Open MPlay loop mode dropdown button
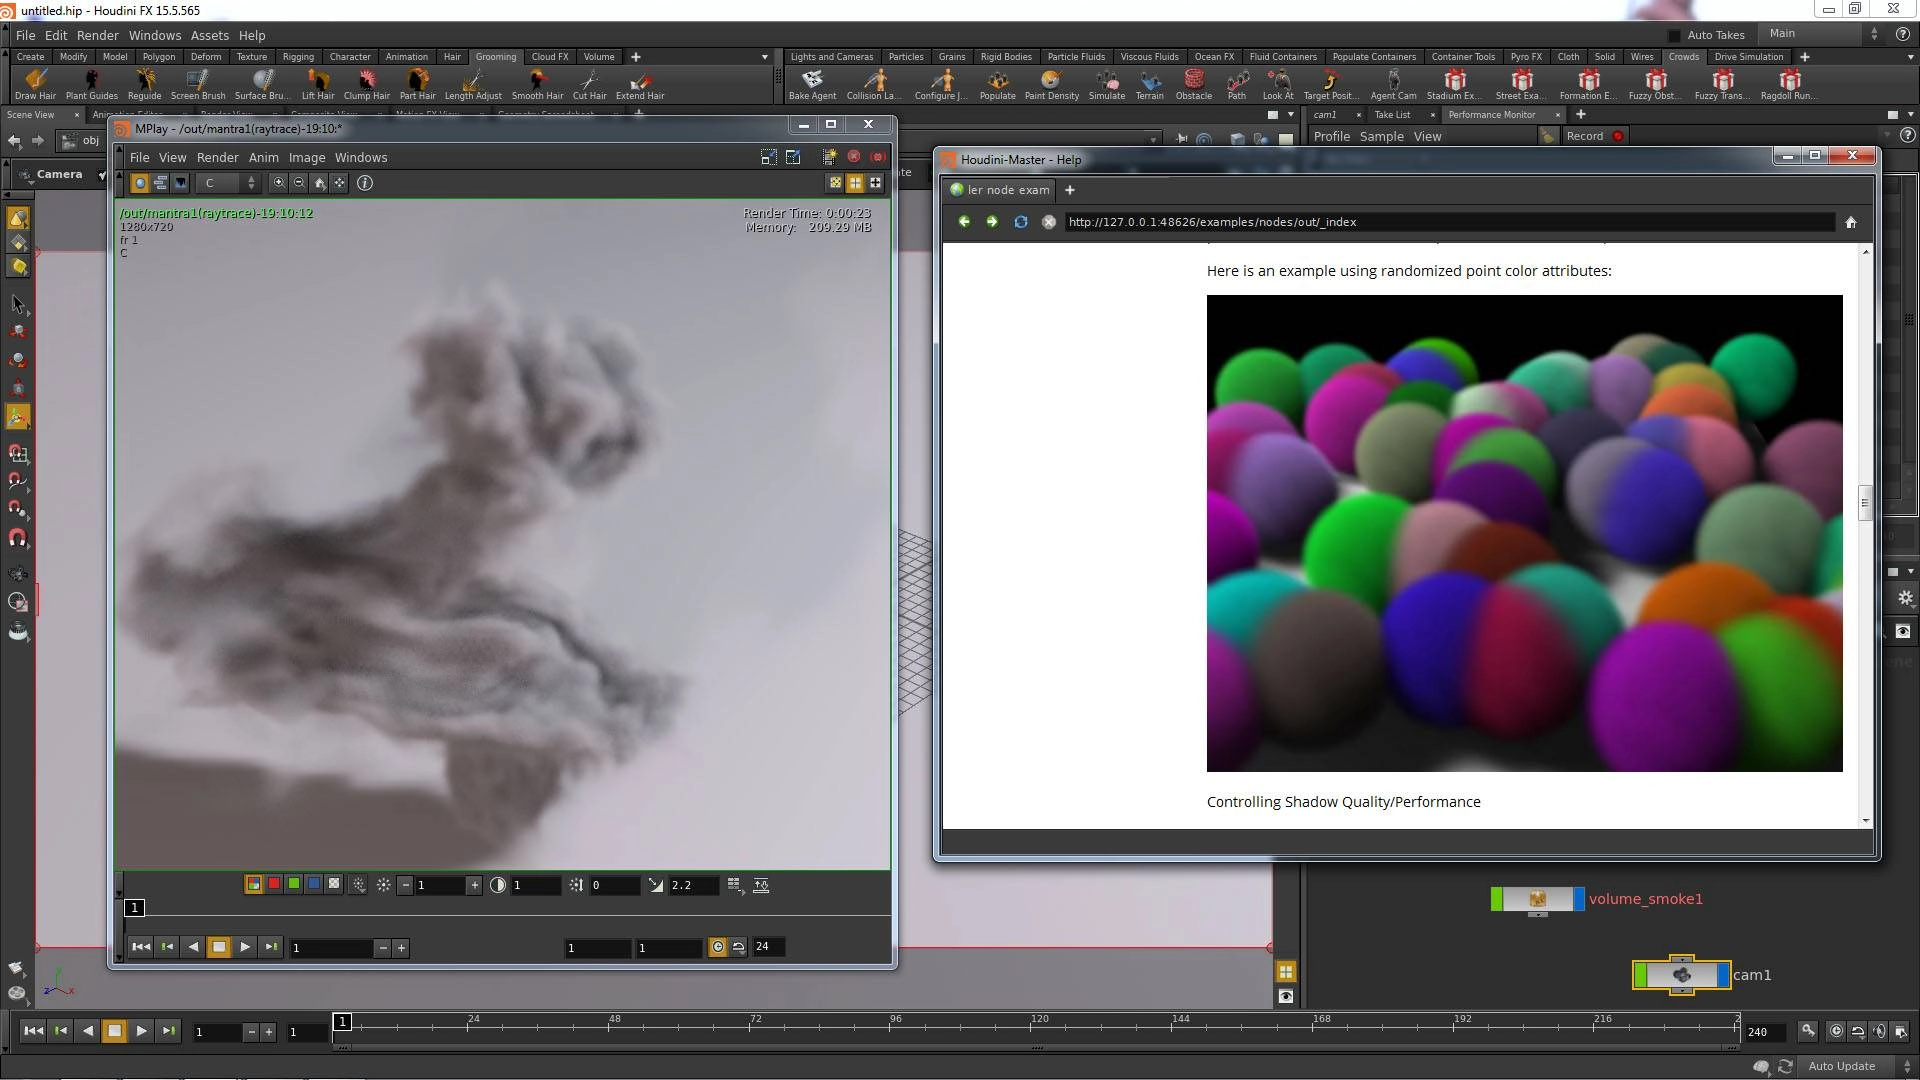1920x1080 pixels. 738,947
